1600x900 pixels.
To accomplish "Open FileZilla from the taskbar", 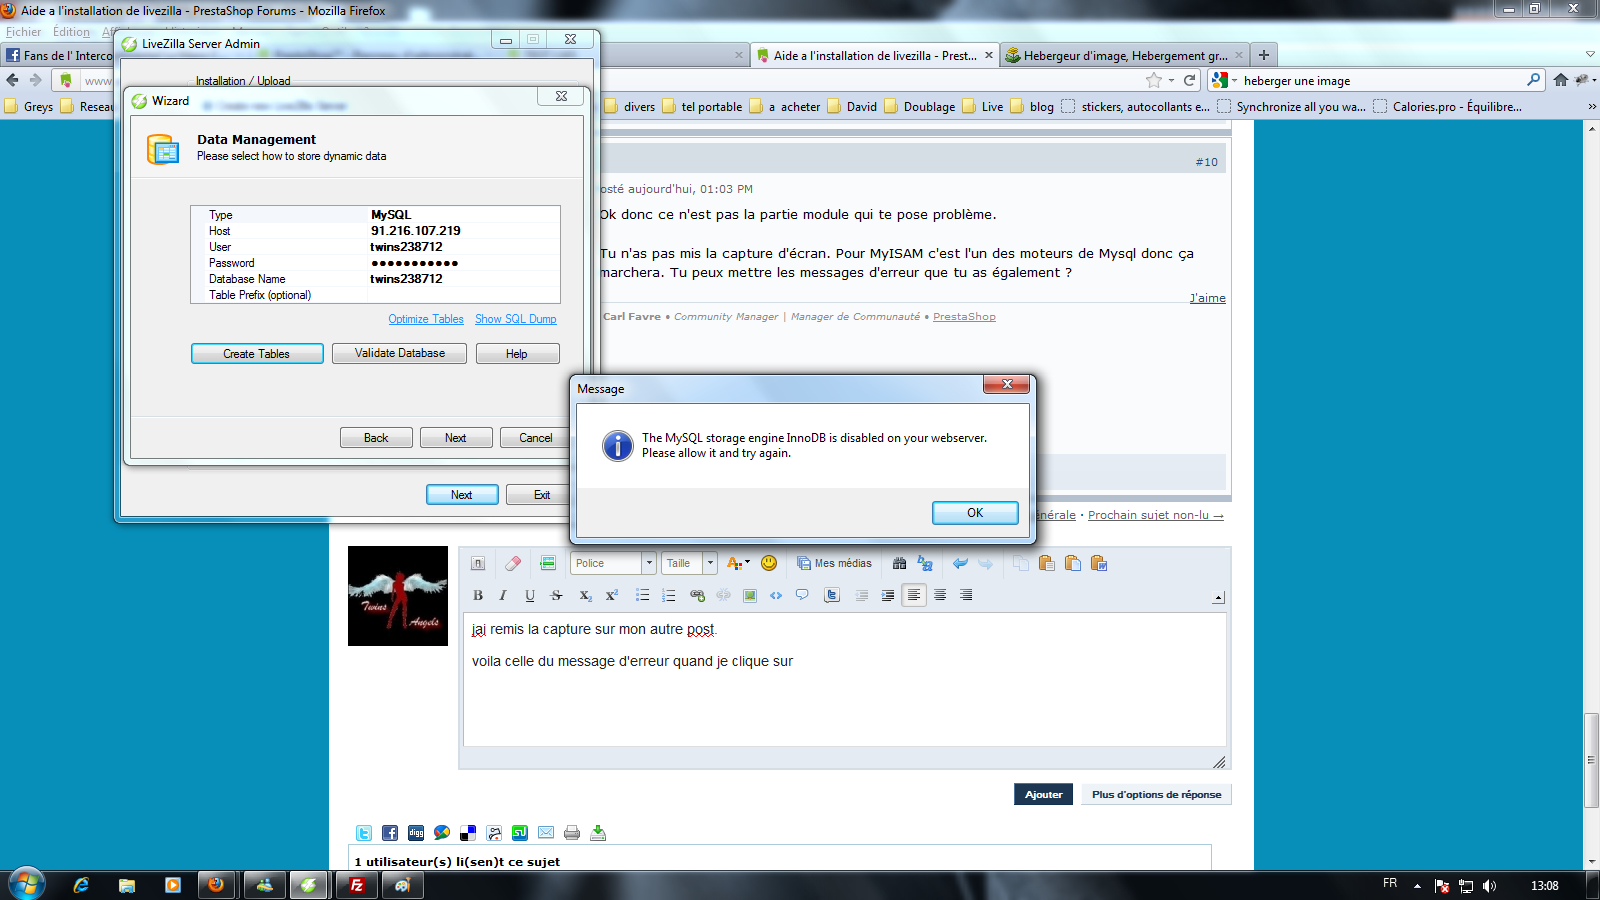I will [356, 885].
